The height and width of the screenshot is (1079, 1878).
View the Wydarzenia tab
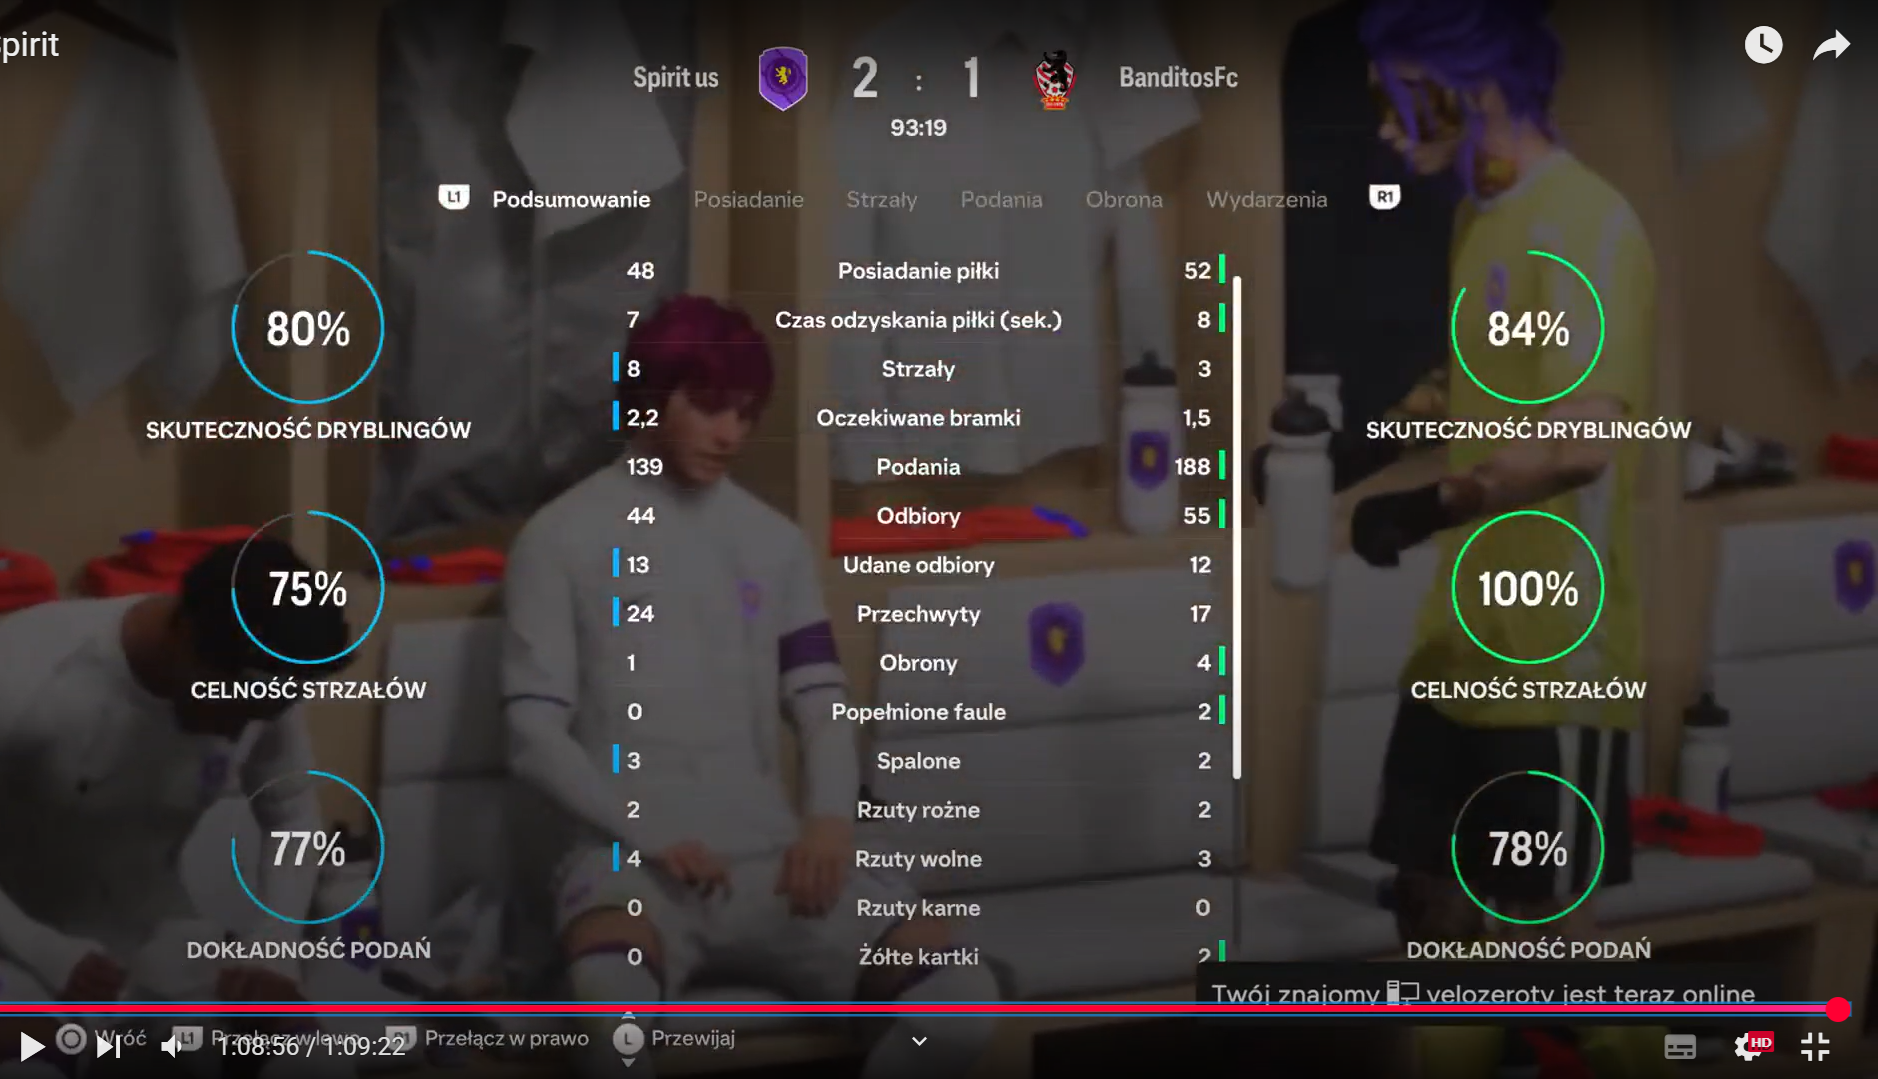click(x=1266, y=199)
